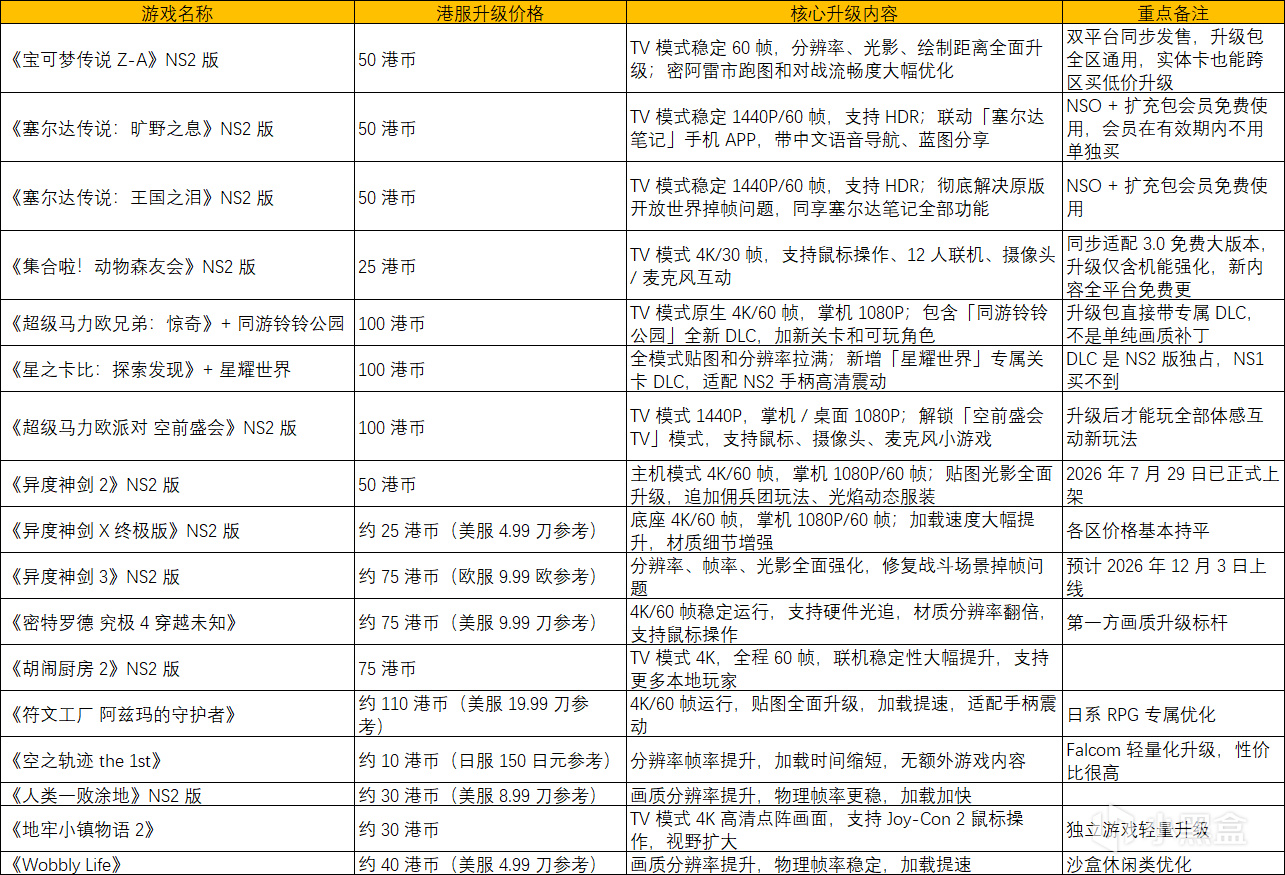
Task: Click the remark "升级包直接带专属 DLC，不是单纯画质补丁"
Action: coord(1173,323)
